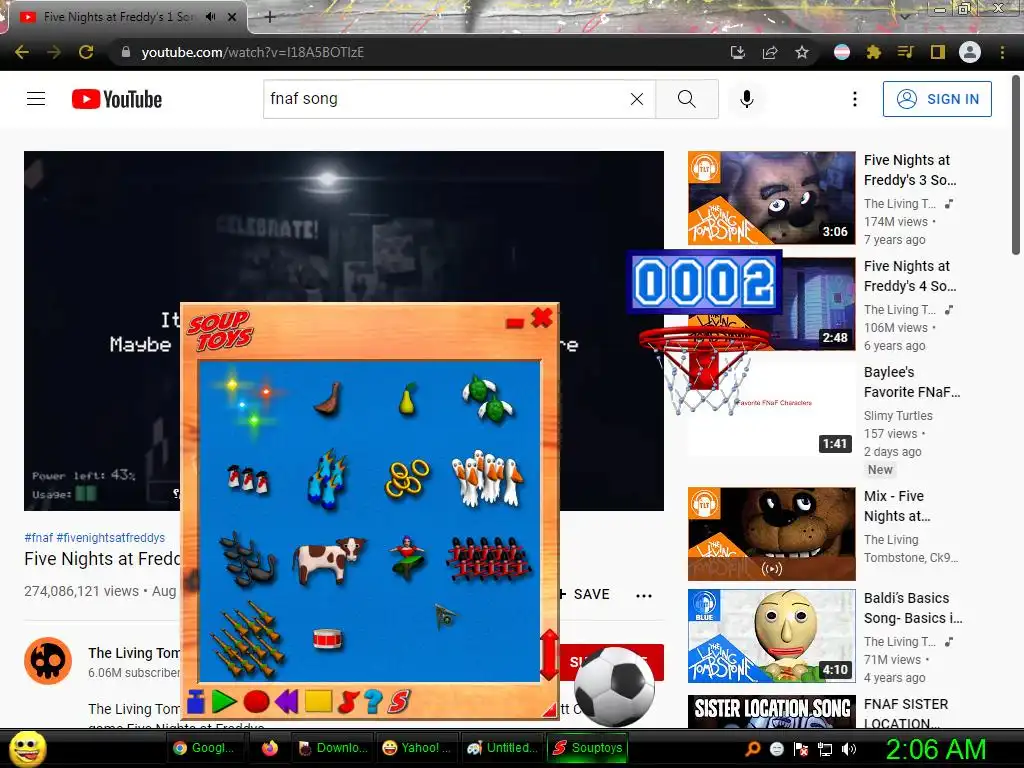Pick the white geese toy
This screenshot has height=768, width=1024.
pyautogui.click(x=487, y=478)
